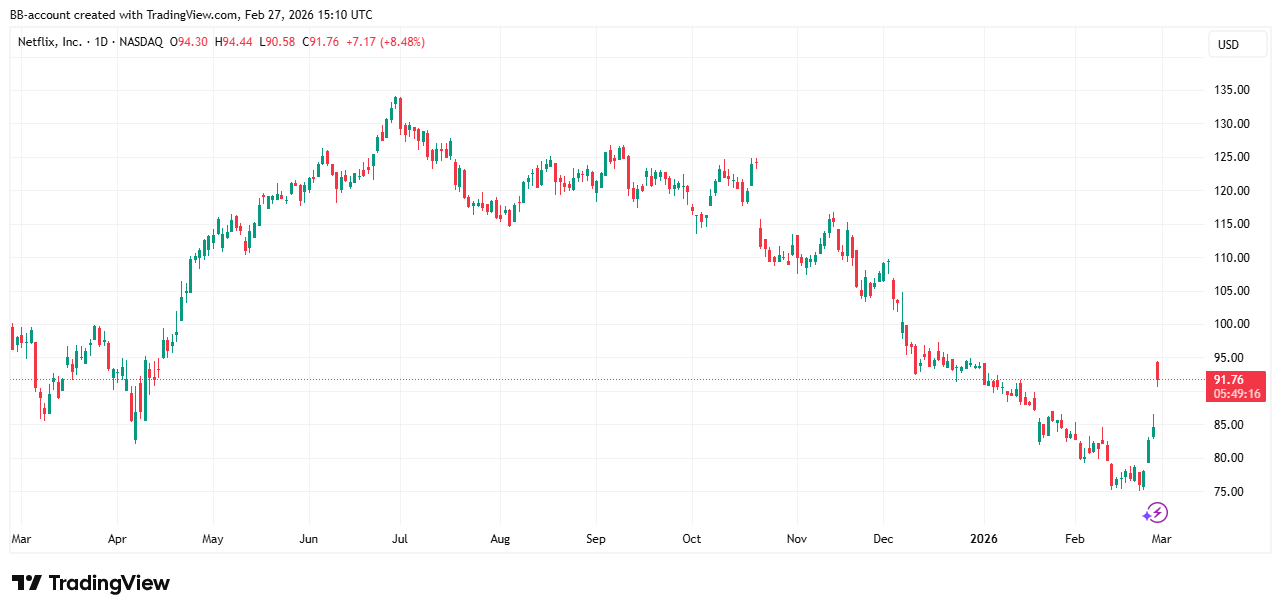Click the Mar label at the right end of the time axis
1281x613 pixels.
pos(1160,539)
